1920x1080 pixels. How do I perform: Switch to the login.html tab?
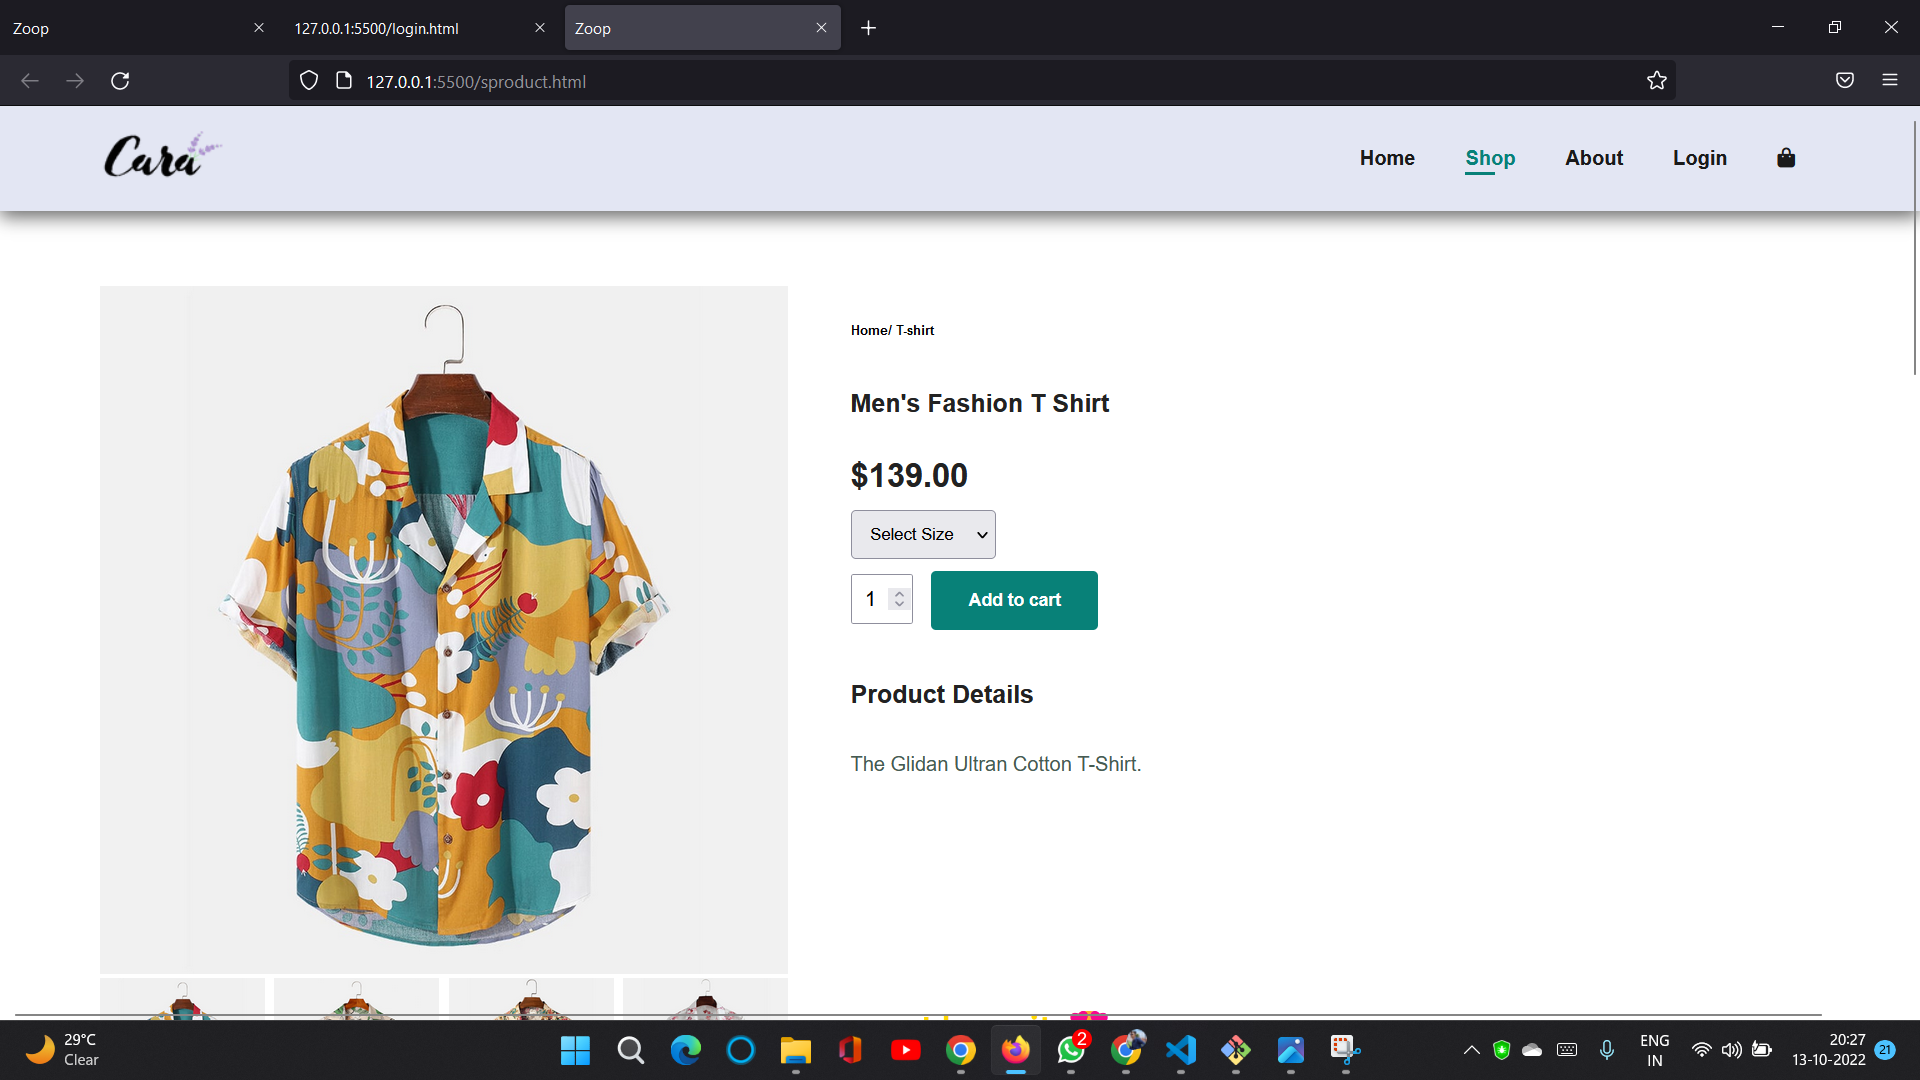[x=410, y=28]
